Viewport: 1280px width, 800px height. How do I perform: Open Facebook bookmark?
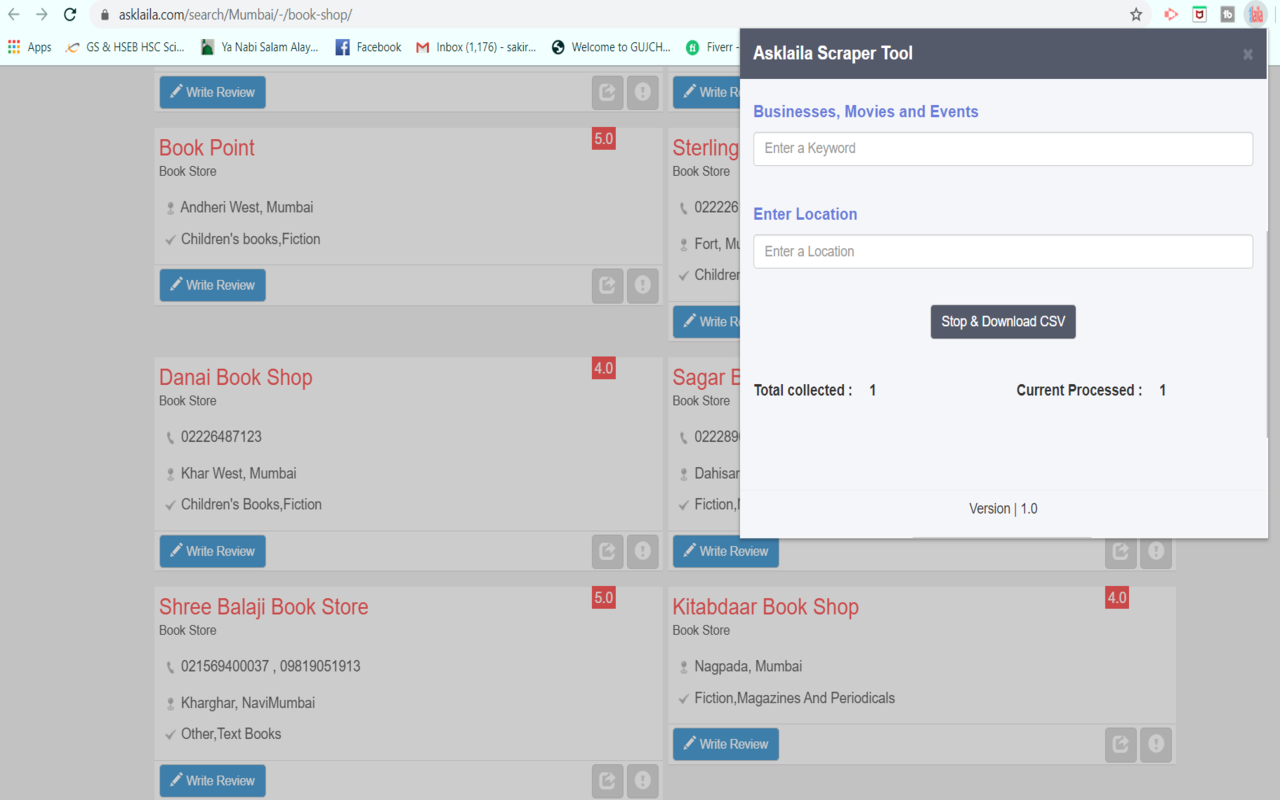[368, 47]
